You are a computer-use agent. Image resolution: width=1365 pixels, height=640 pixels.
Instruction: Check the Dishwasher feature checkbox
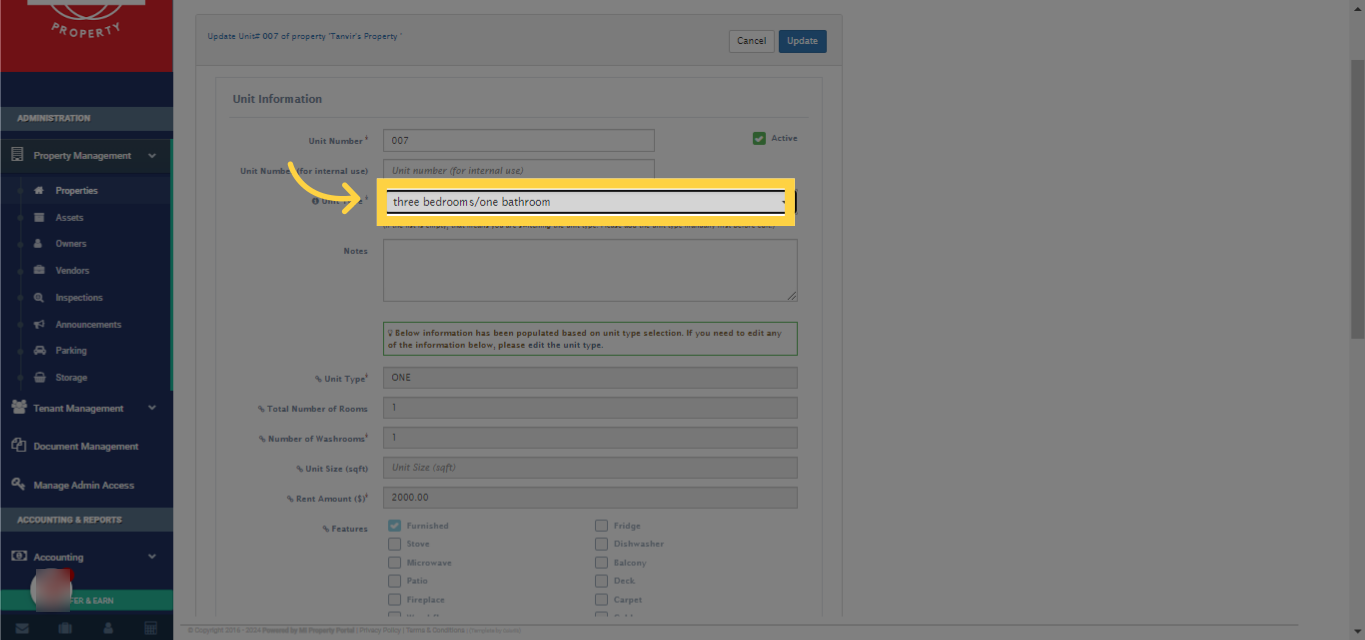(601, 544)
